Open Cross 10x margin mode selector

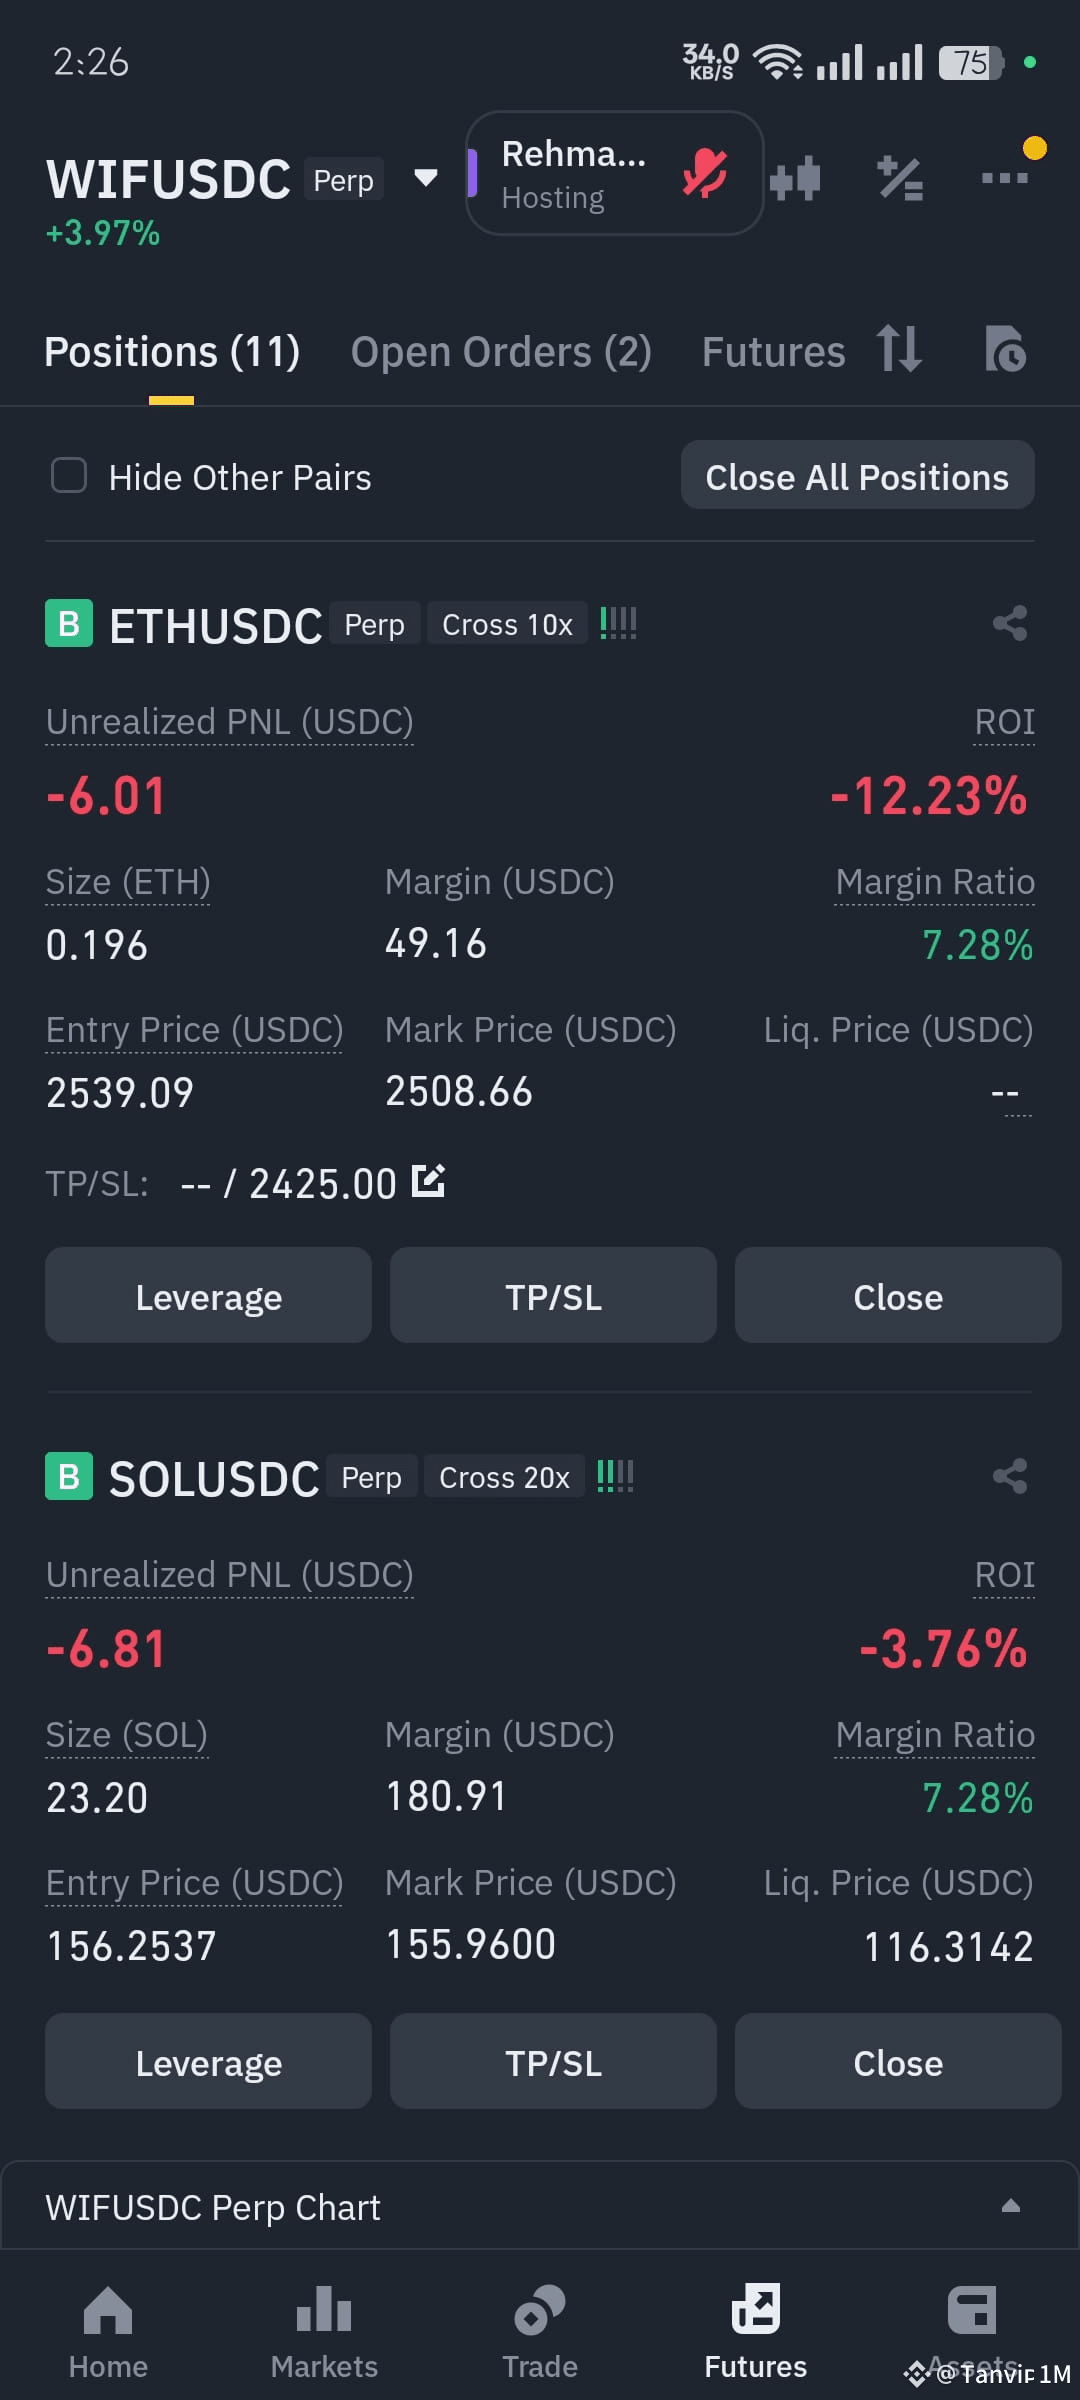pyautogui.click(x=507, y=624)
